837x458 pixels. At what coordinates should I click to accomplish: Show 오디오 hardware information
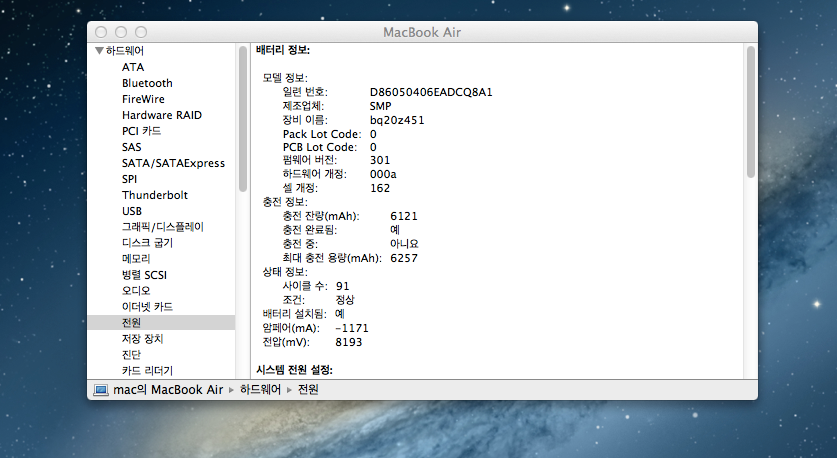click(x=136, y=291)
